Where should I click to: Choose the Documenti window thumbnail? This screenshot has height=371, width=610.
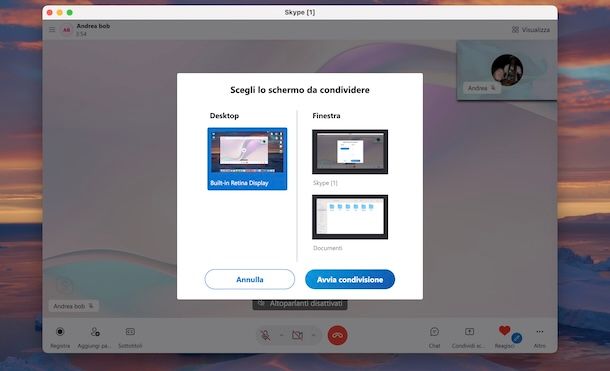[x=350, y=217]
